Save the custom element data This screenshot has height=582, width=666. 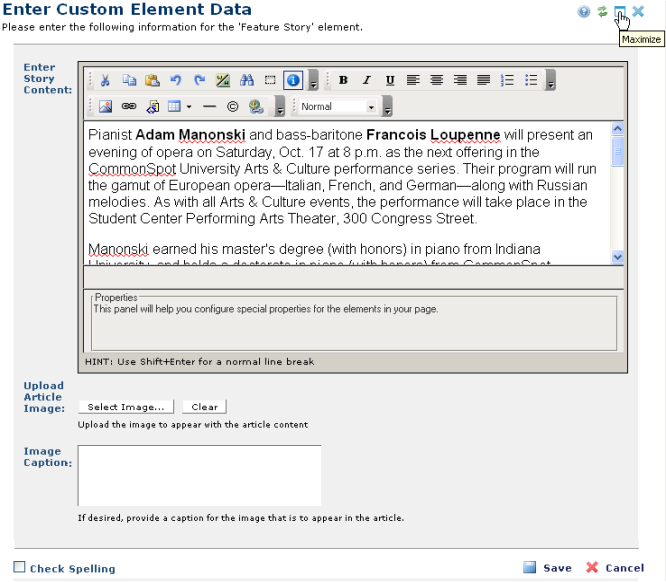coord(548,567)
